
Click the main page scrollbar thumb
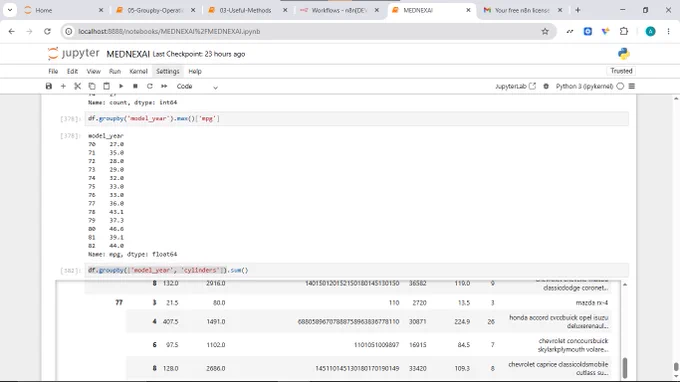coord(676,366)
